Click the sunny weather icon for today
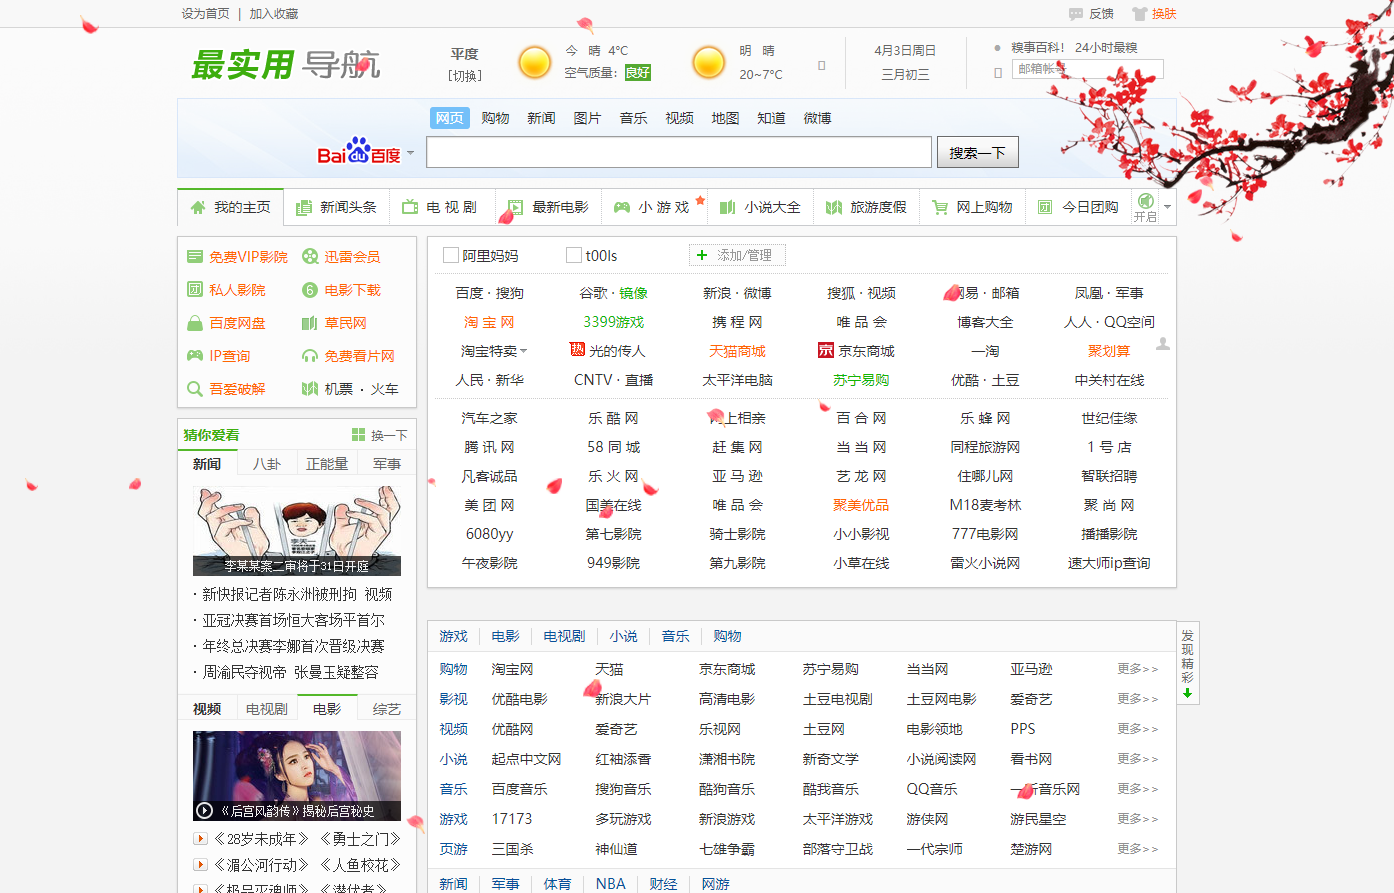Screen dimensions: 1394x893 pyautogui.click(x=535, y=62)
